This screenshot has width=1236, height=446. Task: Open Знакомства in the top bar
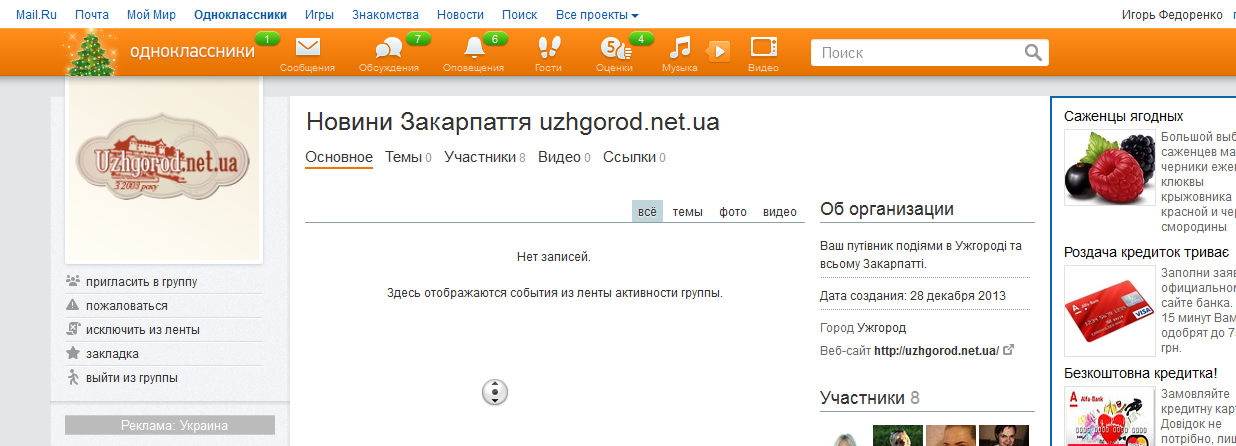(386, 15)
